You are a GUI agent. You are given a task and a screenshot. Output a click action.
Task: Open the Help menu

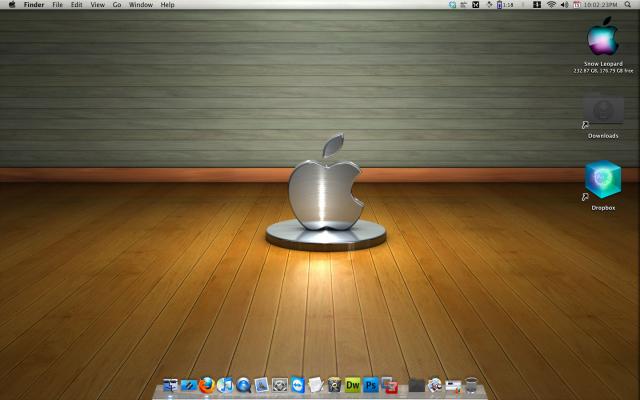point(167,5)
